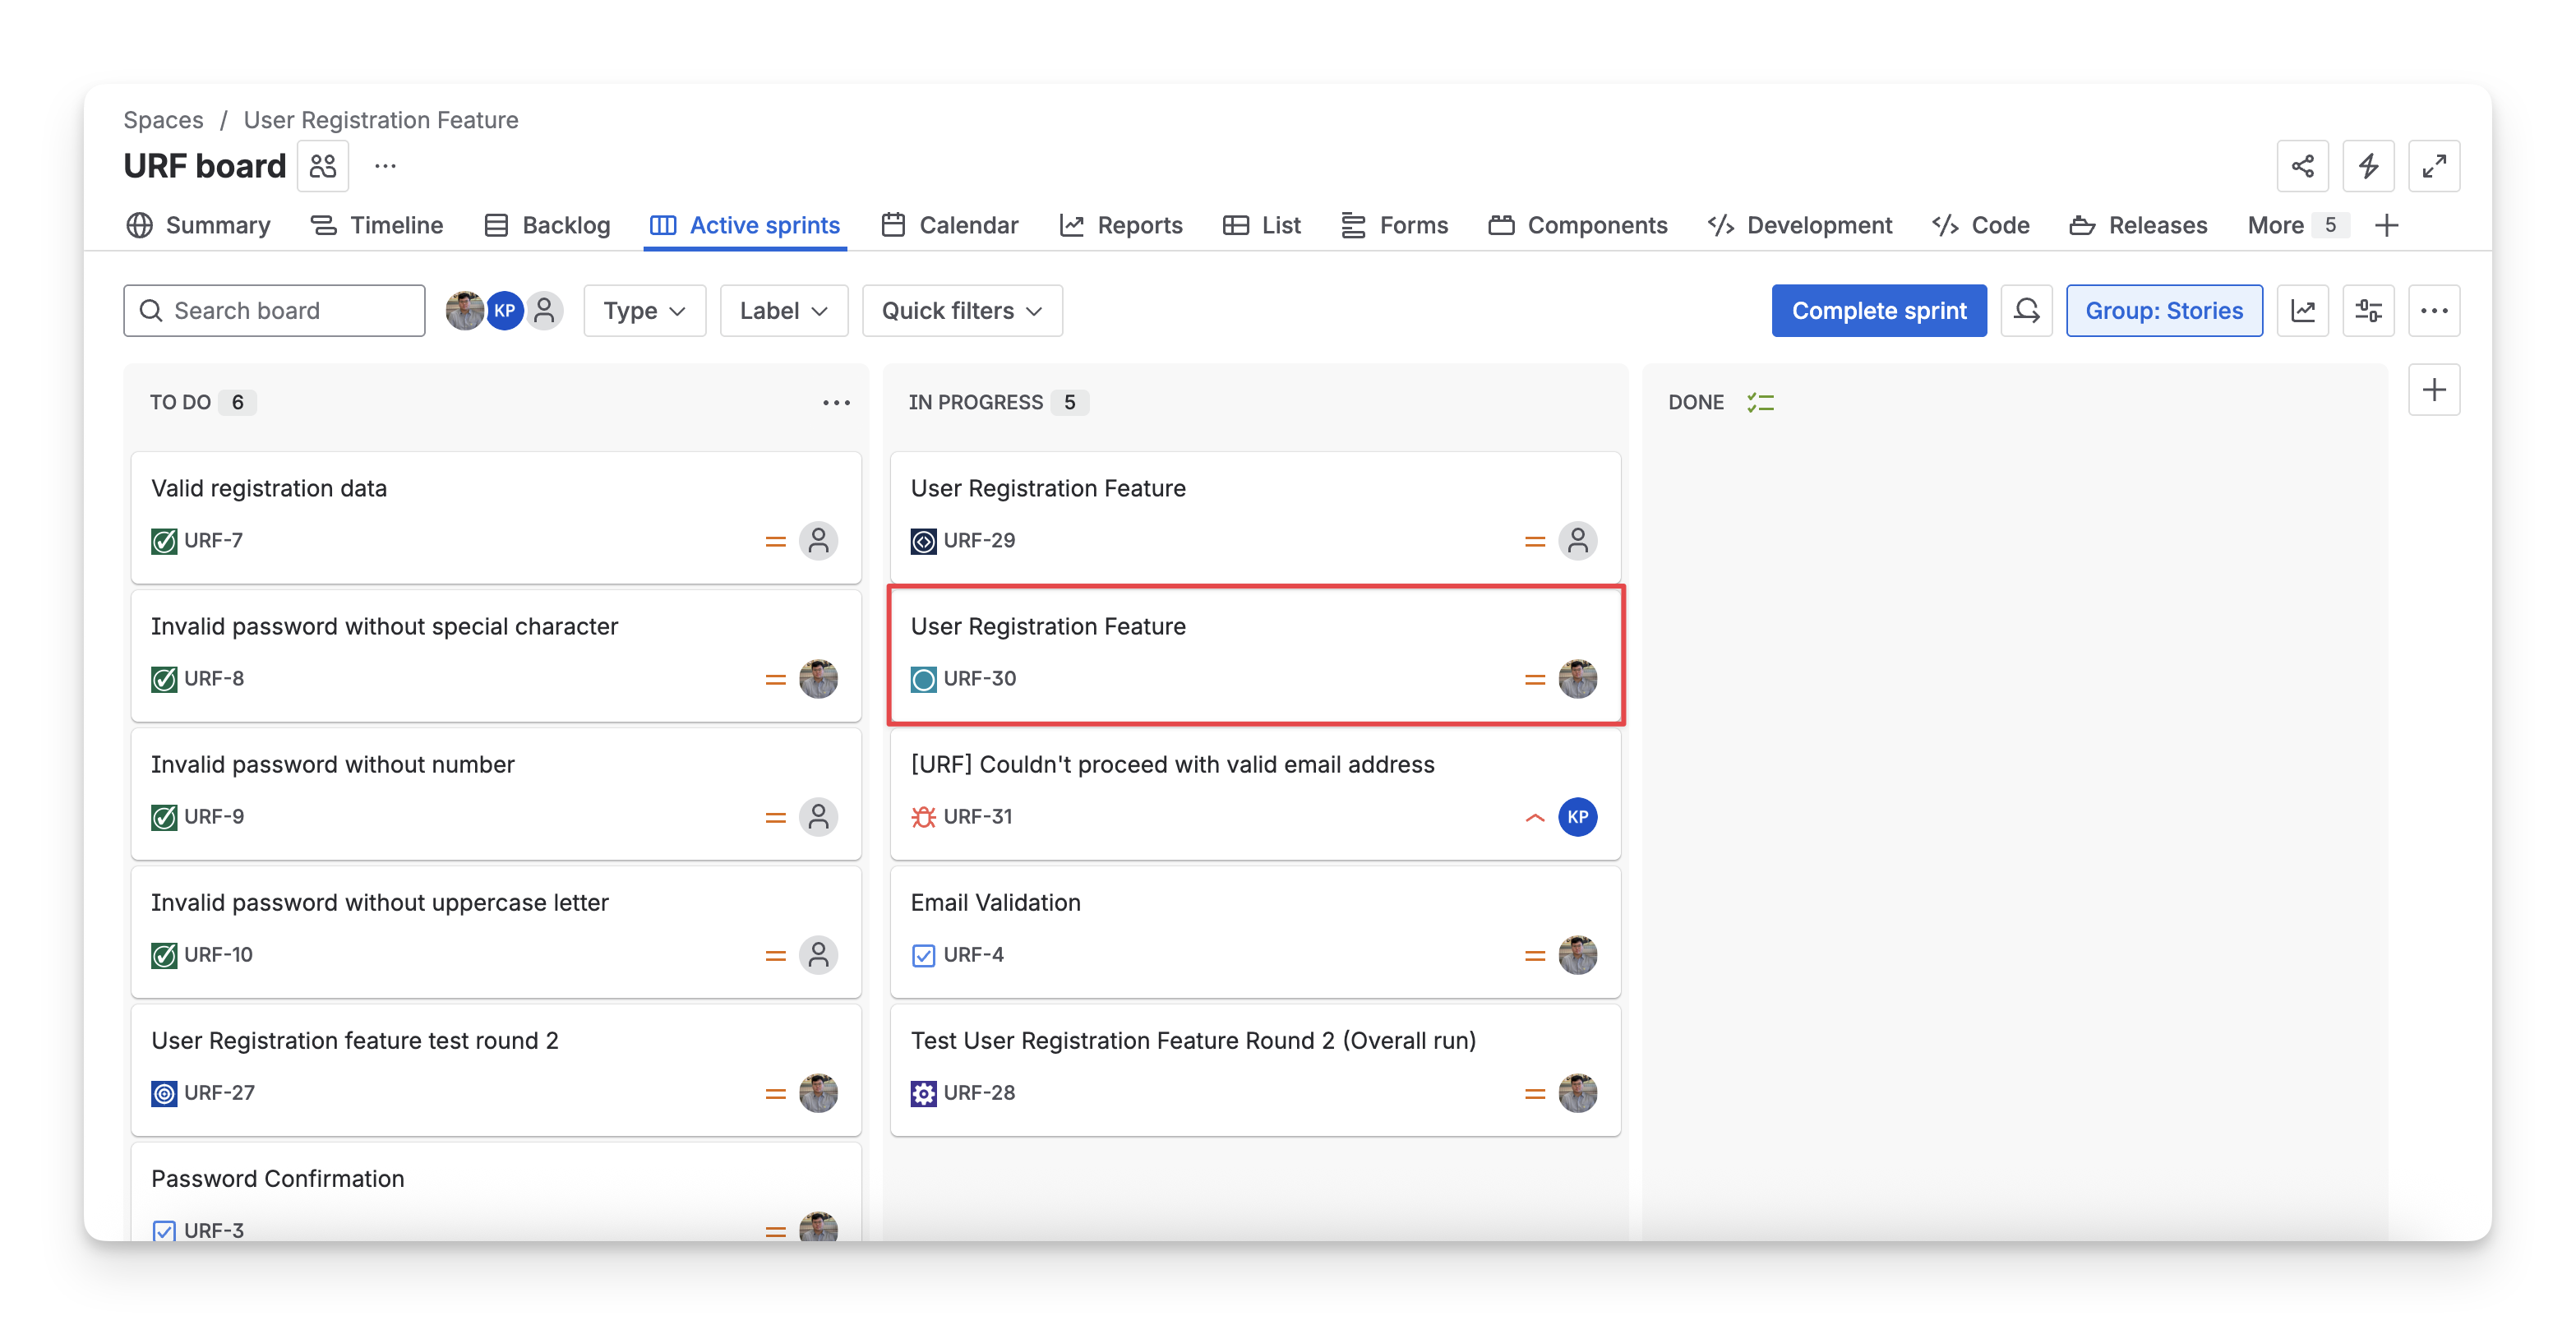The width and height of the screenshot is (2576, 1325).
Task: Open the Label dropdown filter
Action: tap(783, 311)
